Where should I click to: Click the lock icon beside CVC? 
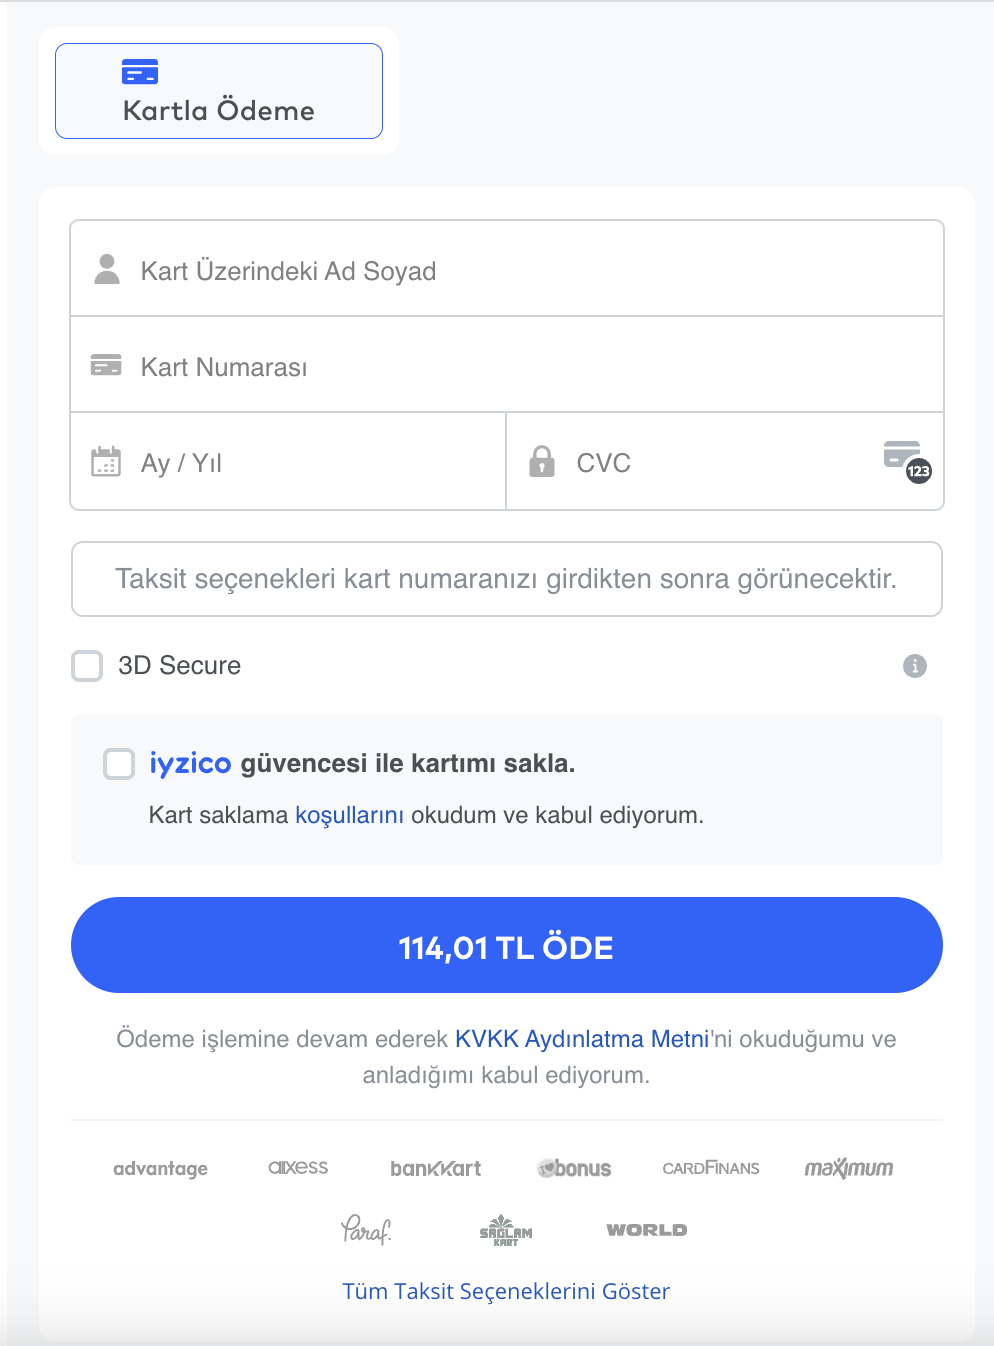click(x=542, y=461)
